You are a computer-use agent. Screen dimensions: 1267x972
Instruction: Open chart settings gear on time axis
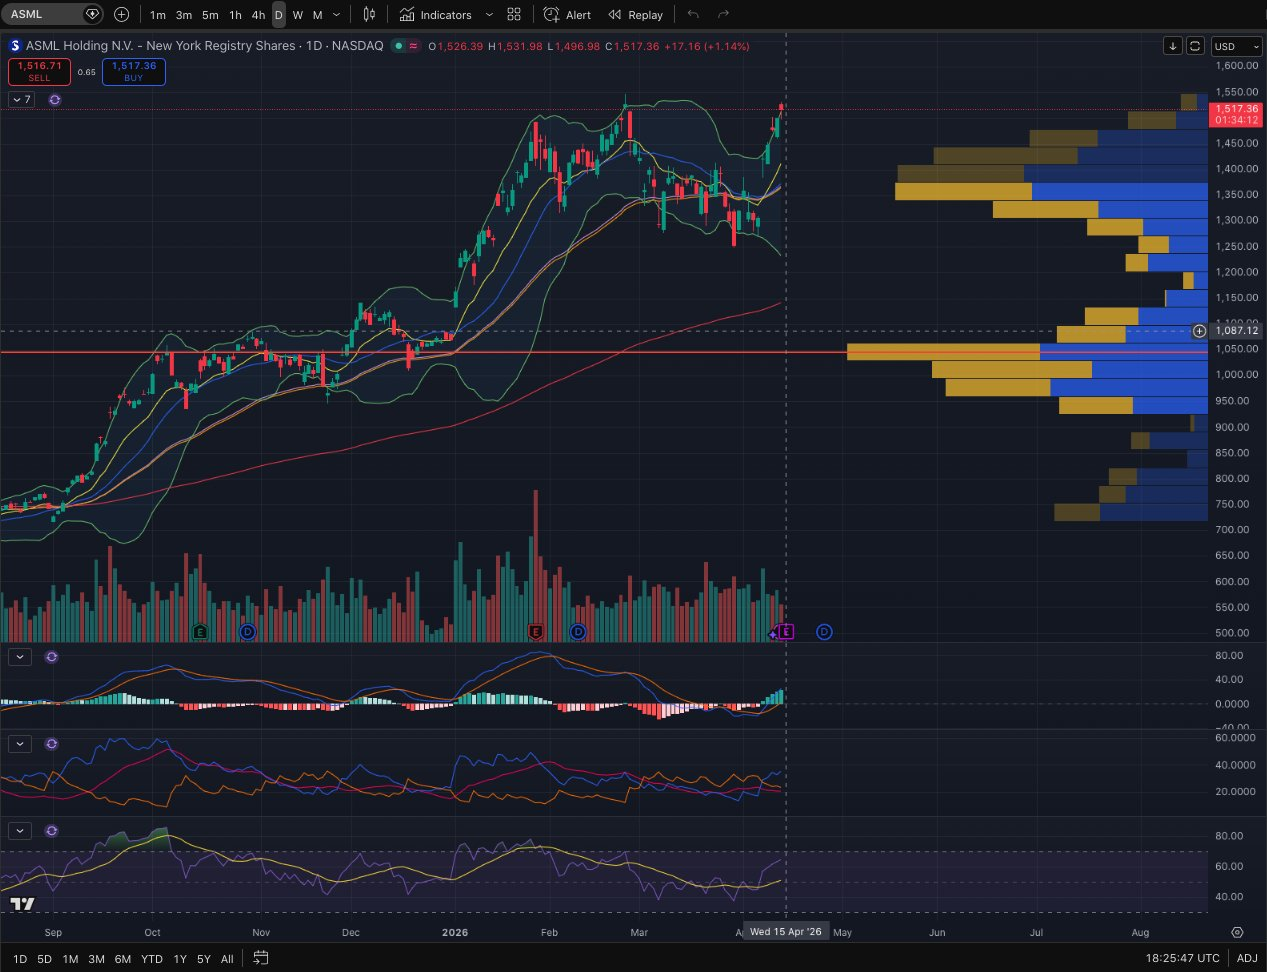(x=1237, y=932)
